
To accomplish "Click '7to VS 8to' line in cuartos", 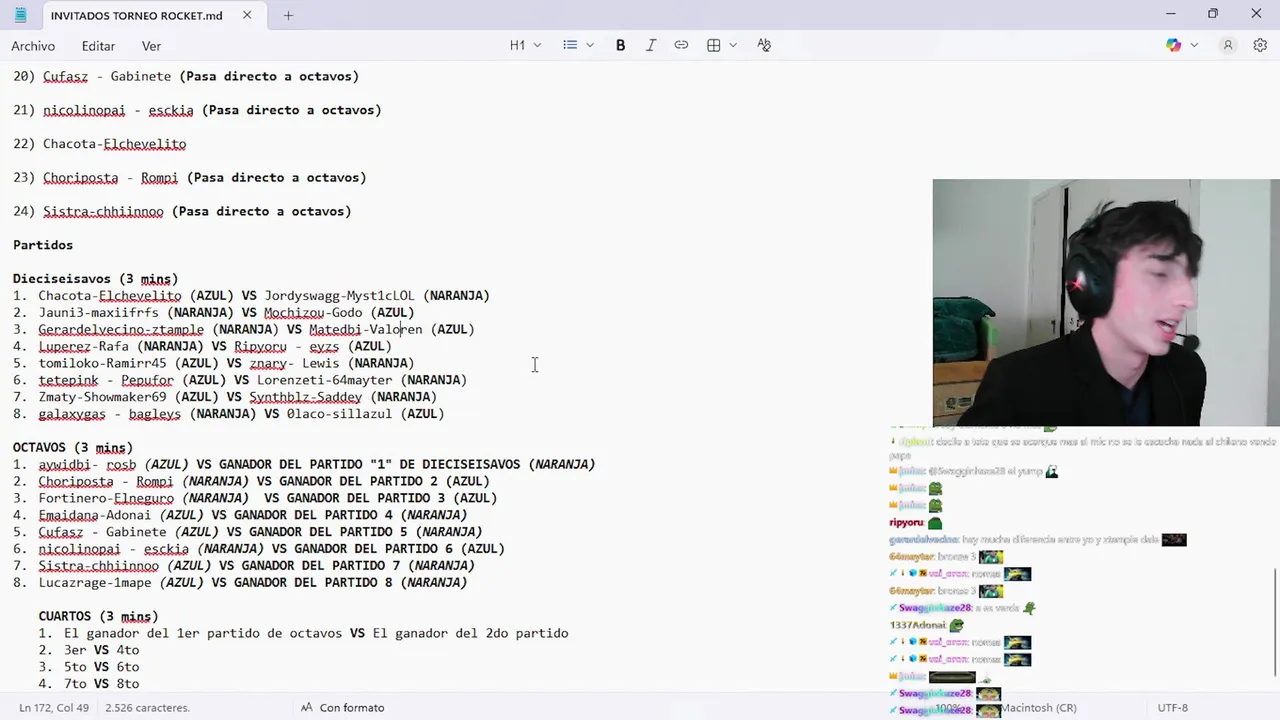I will pos(101,684).
